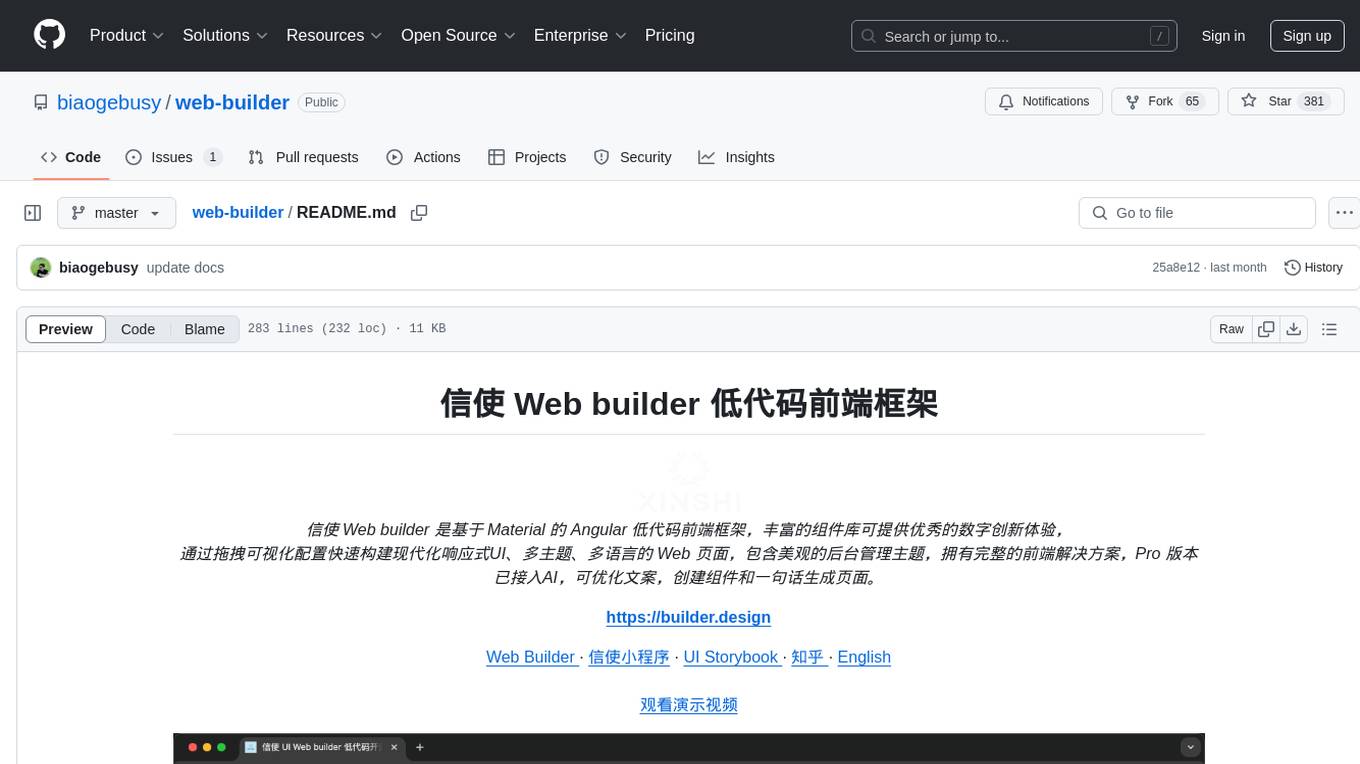Open the 信使小程序 link
The height and width of the screenshot is (764, 1360).
pyautogui.click(x=629, y=657)
